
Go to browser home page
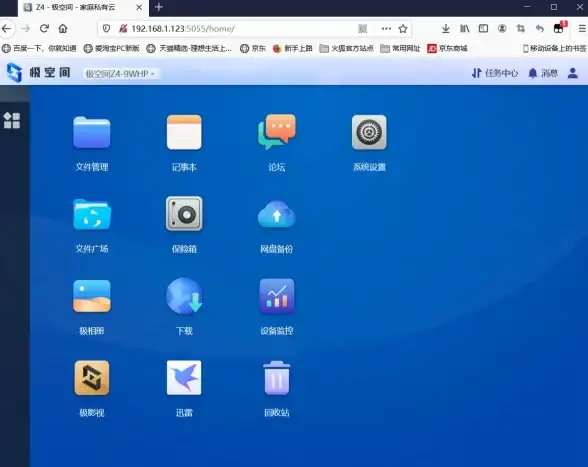(x=63, y=29)
